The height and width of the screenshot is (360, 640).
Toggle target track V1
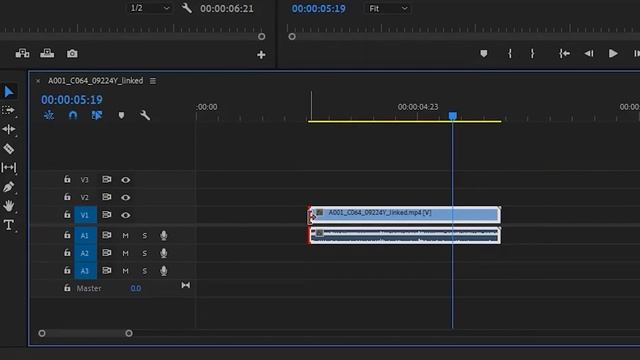[x=85, y=215]
